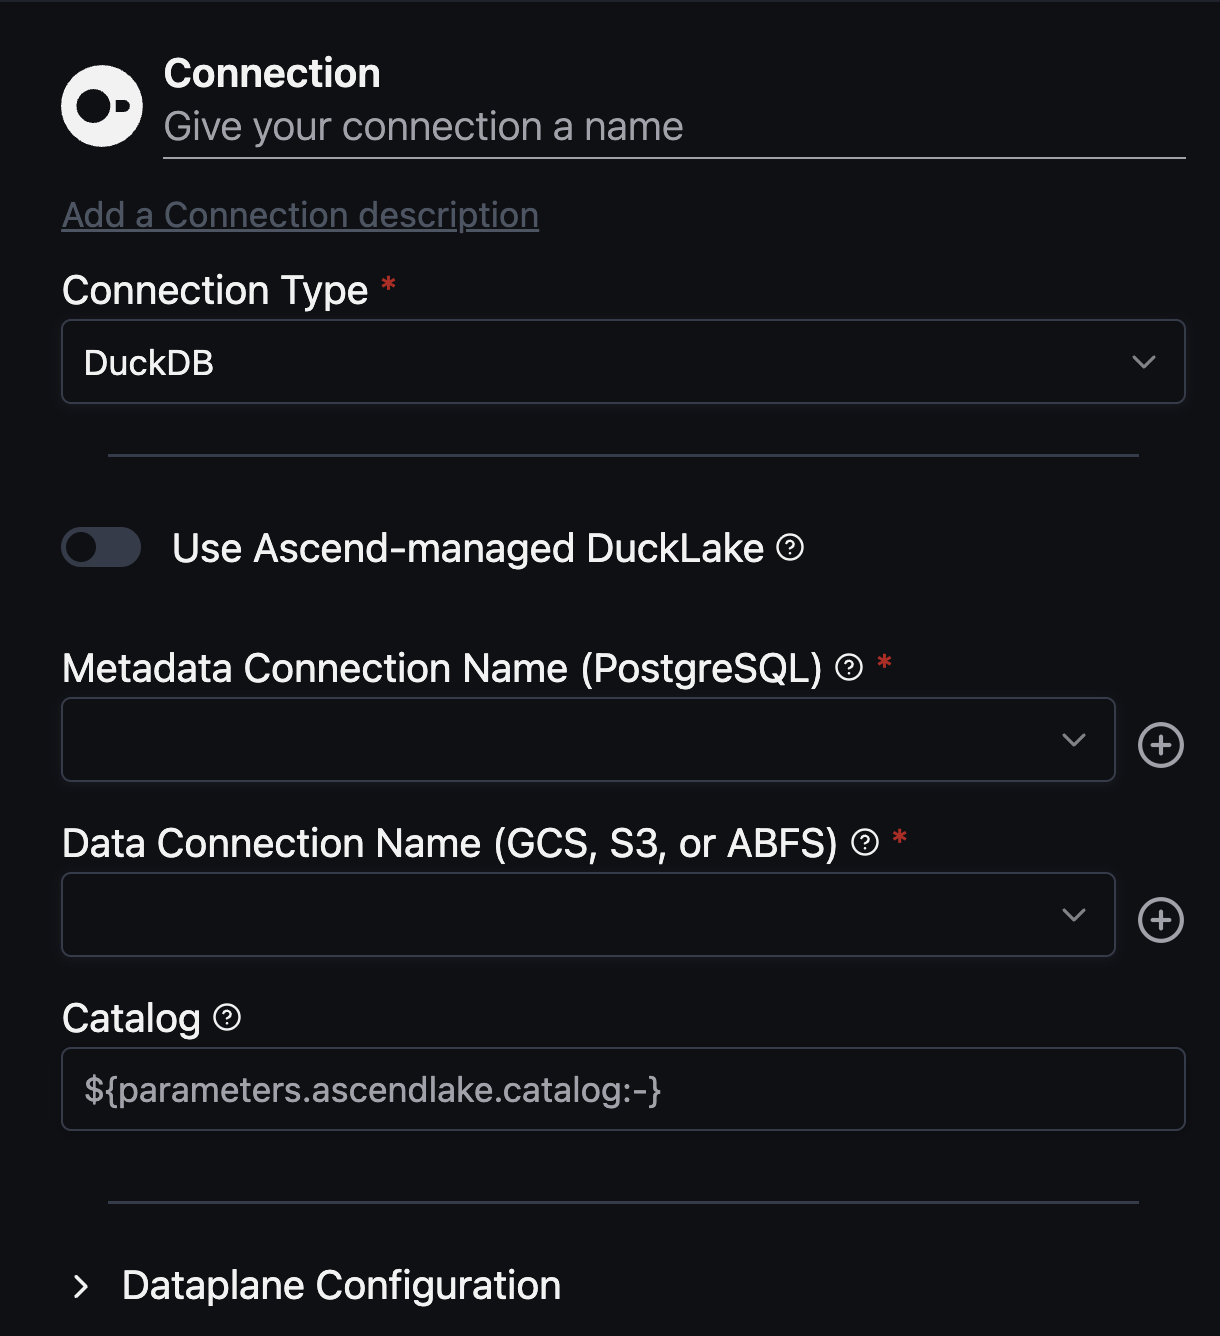Click the Connection logo icon

(x=102, y=106)
